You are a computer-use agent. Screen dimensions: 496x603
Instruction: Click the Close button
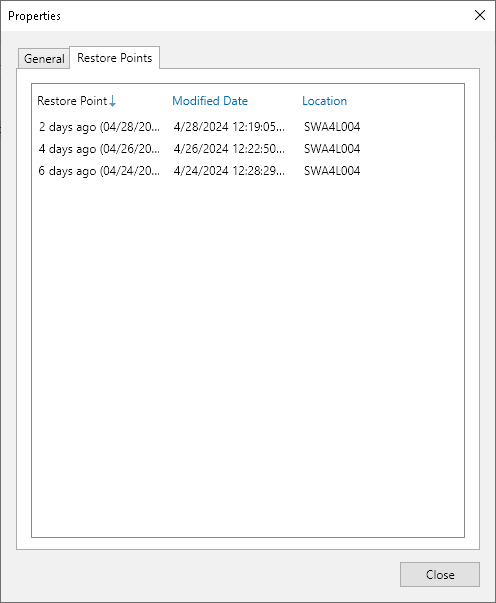[440, 575]
